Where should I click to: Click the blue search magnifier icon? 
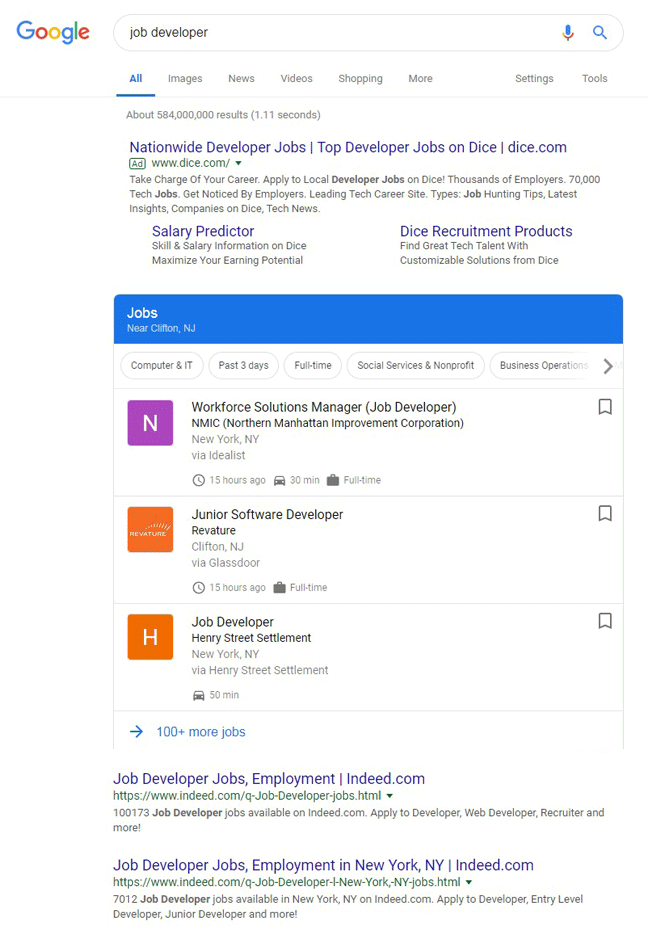(x=600, y=32)
